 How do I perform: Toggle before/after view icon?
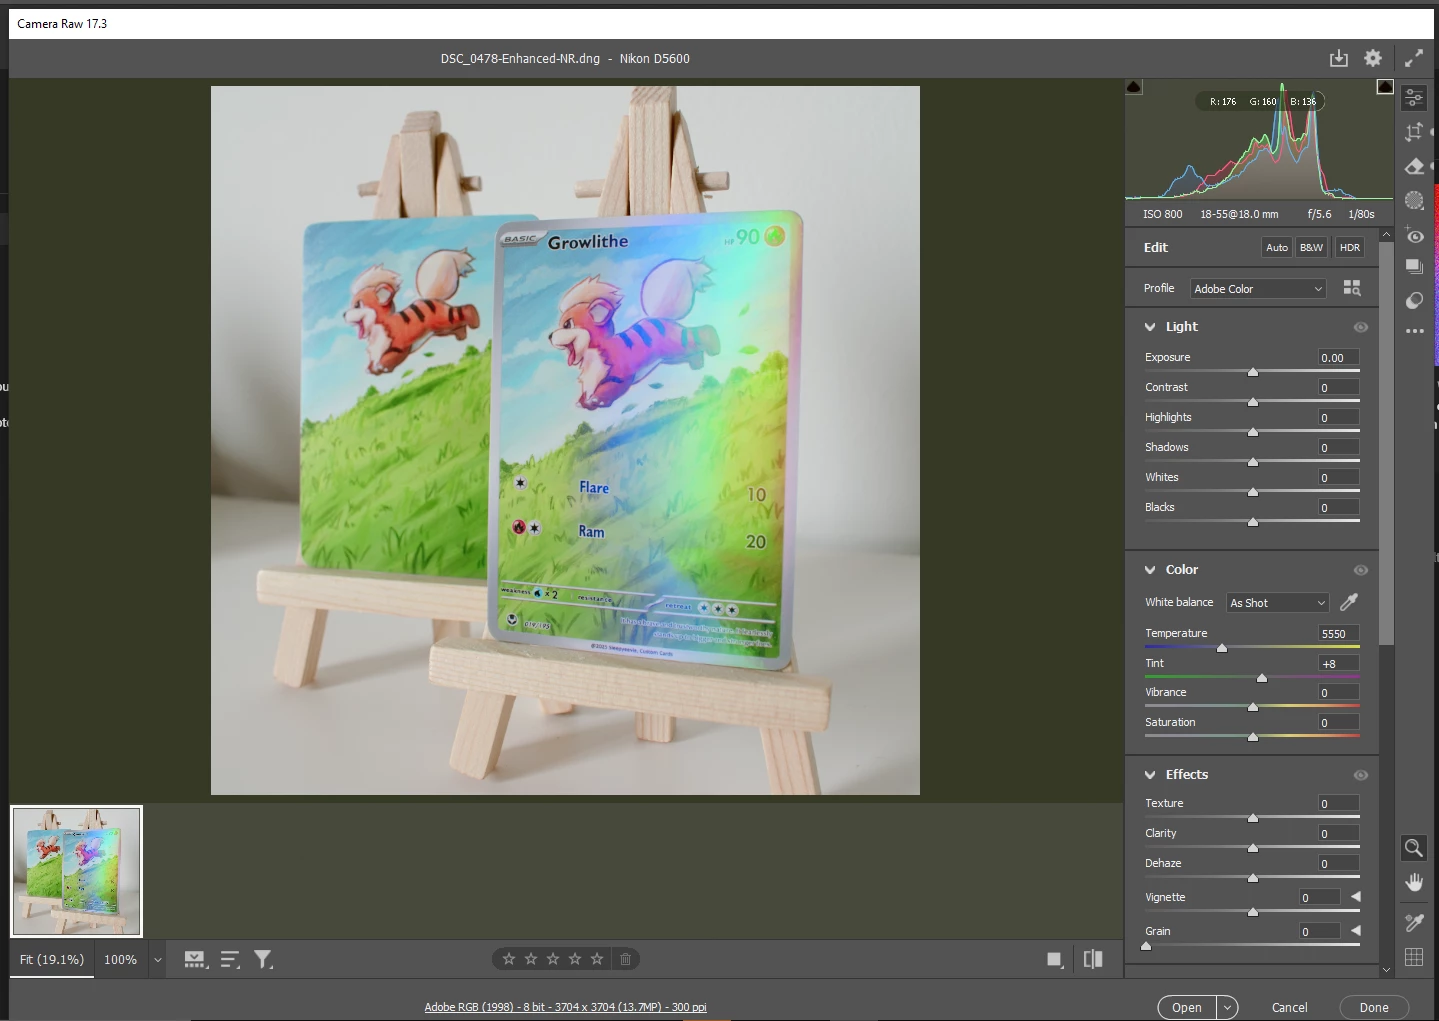1093,959
